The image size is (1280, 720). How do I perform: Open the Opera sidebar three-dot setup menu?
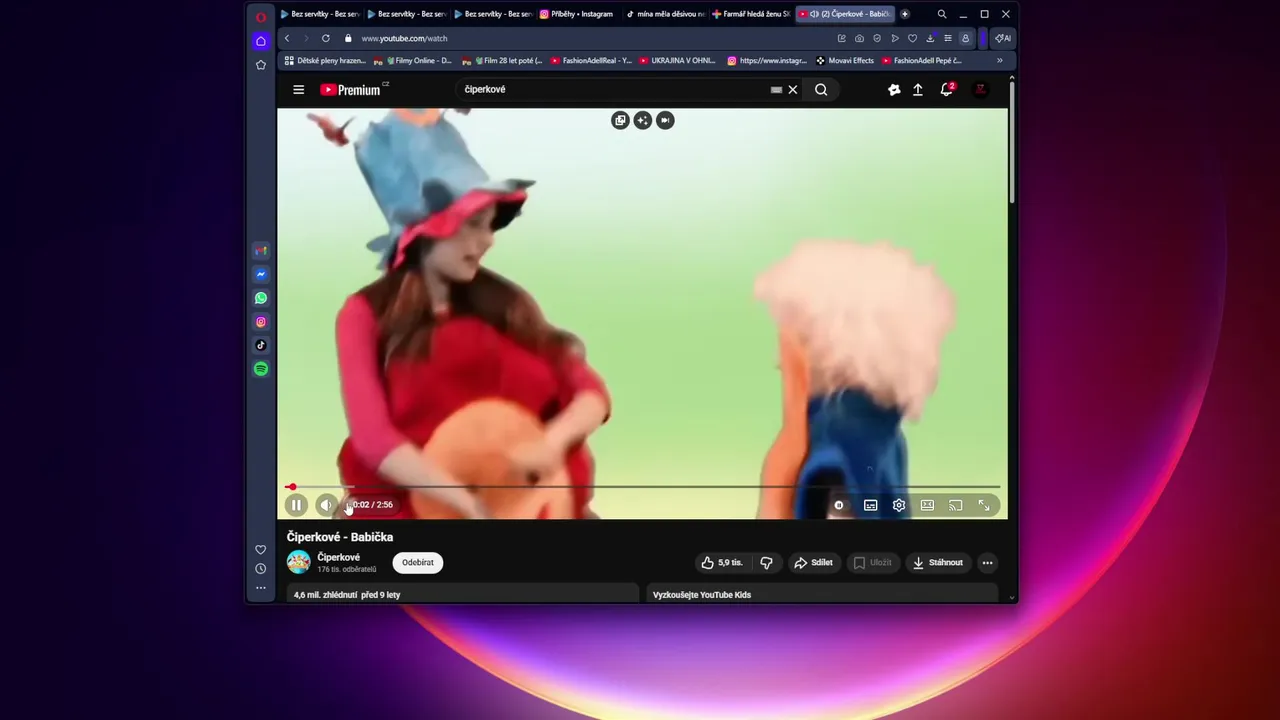click(x=261, y=588)
